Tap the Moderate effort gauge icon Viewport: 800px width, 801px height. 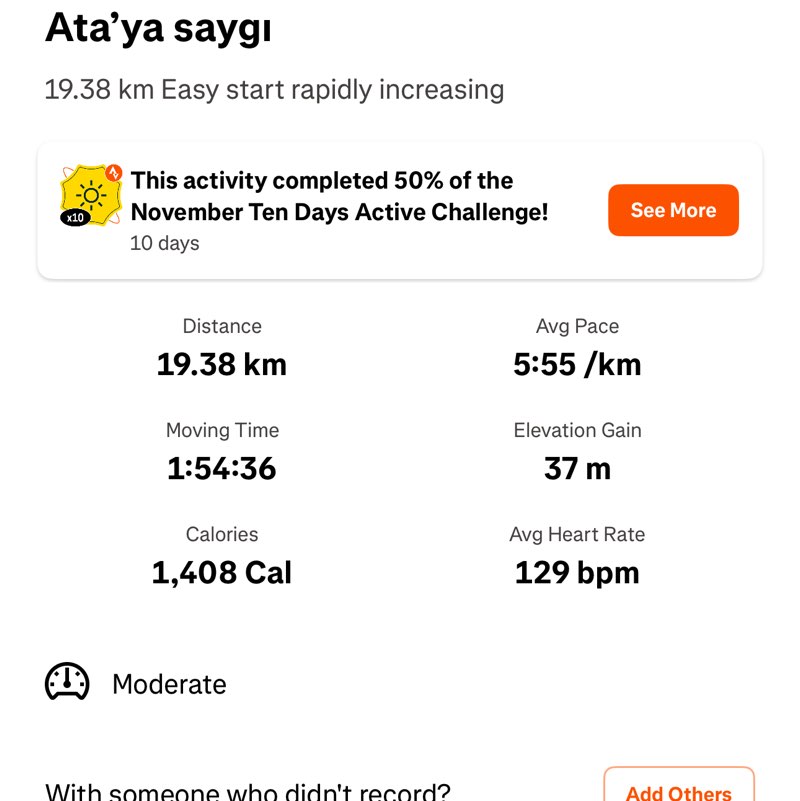point(68,683)
